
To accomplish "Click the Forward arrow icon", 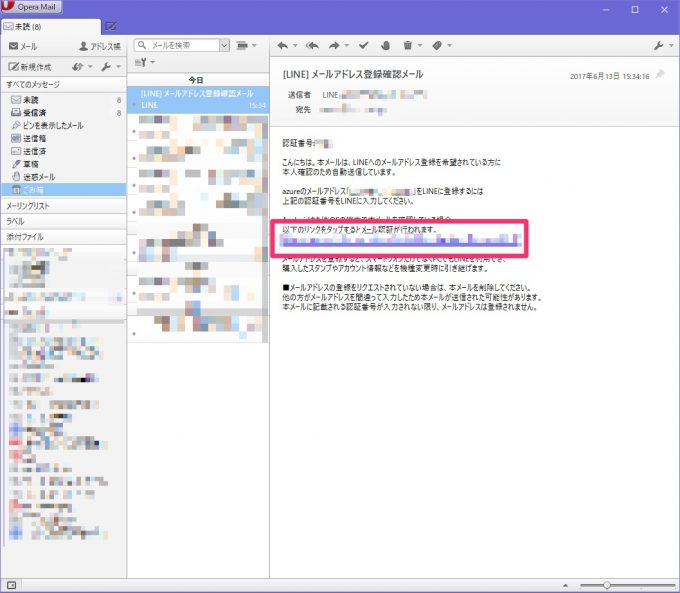I will click(334, 45).
